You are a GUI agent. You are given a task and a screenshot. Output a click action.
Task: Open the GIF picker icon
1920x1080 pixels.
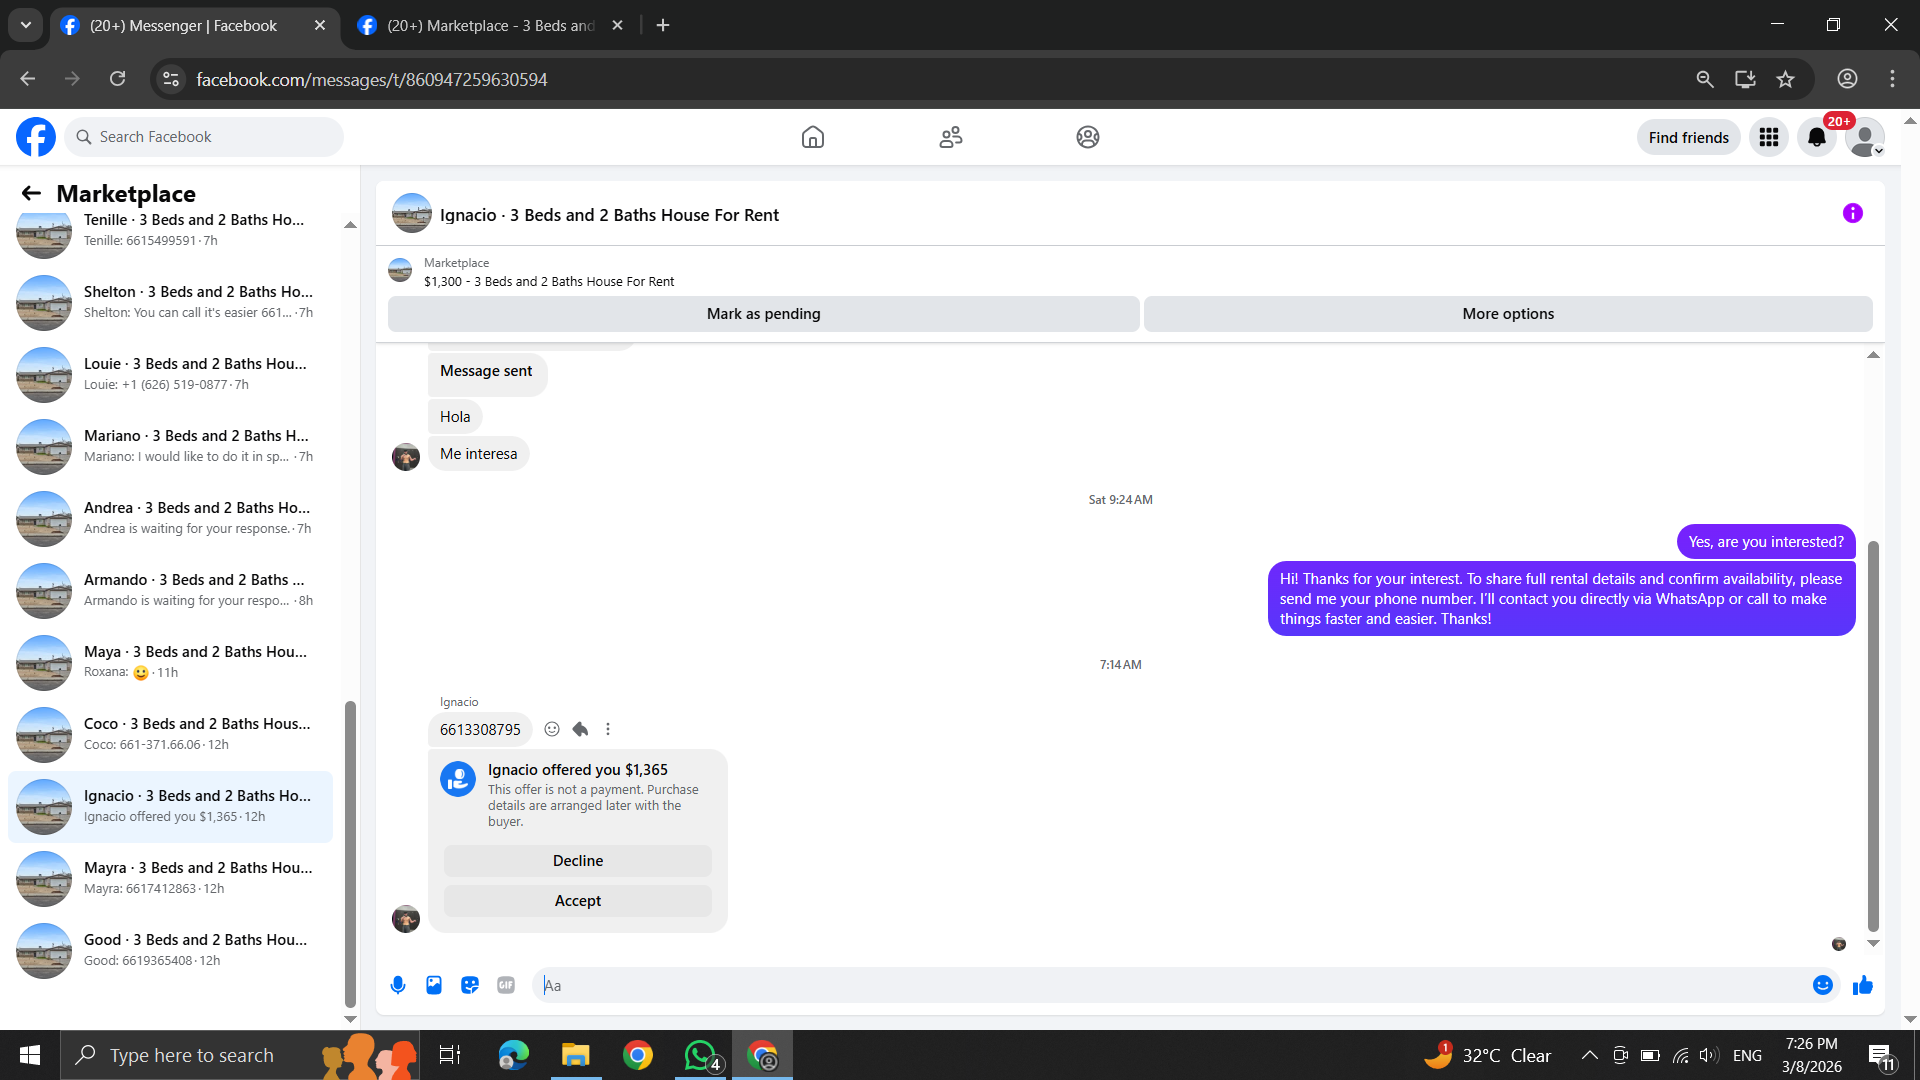click(x=506, y=985)
